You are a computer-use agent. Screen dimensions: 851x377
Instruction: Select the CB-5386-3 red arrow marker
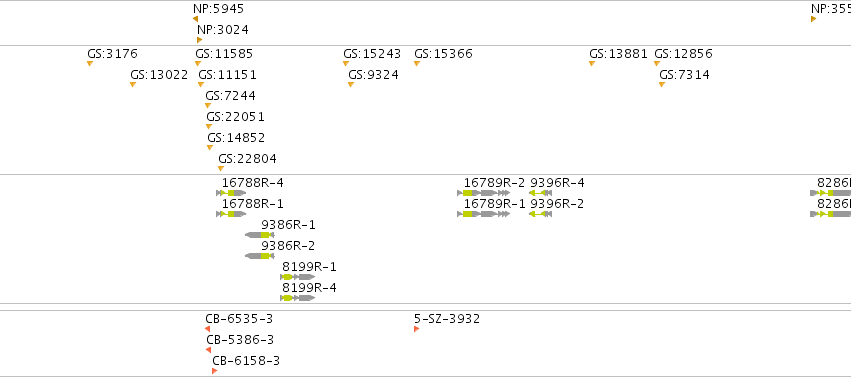pyautogui.click(x=208, y=350)
